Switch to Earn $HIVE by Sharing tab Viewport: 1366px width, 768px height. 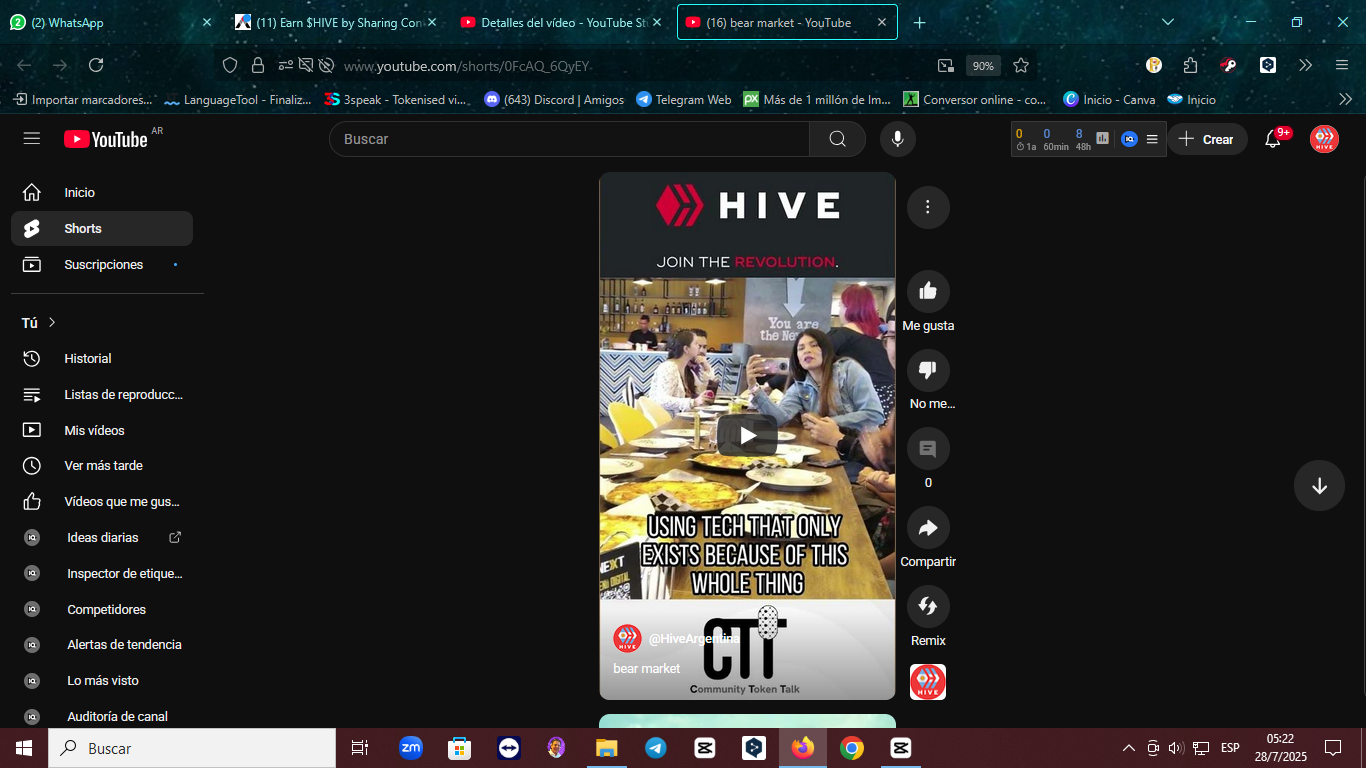click(x=336, y=22)
